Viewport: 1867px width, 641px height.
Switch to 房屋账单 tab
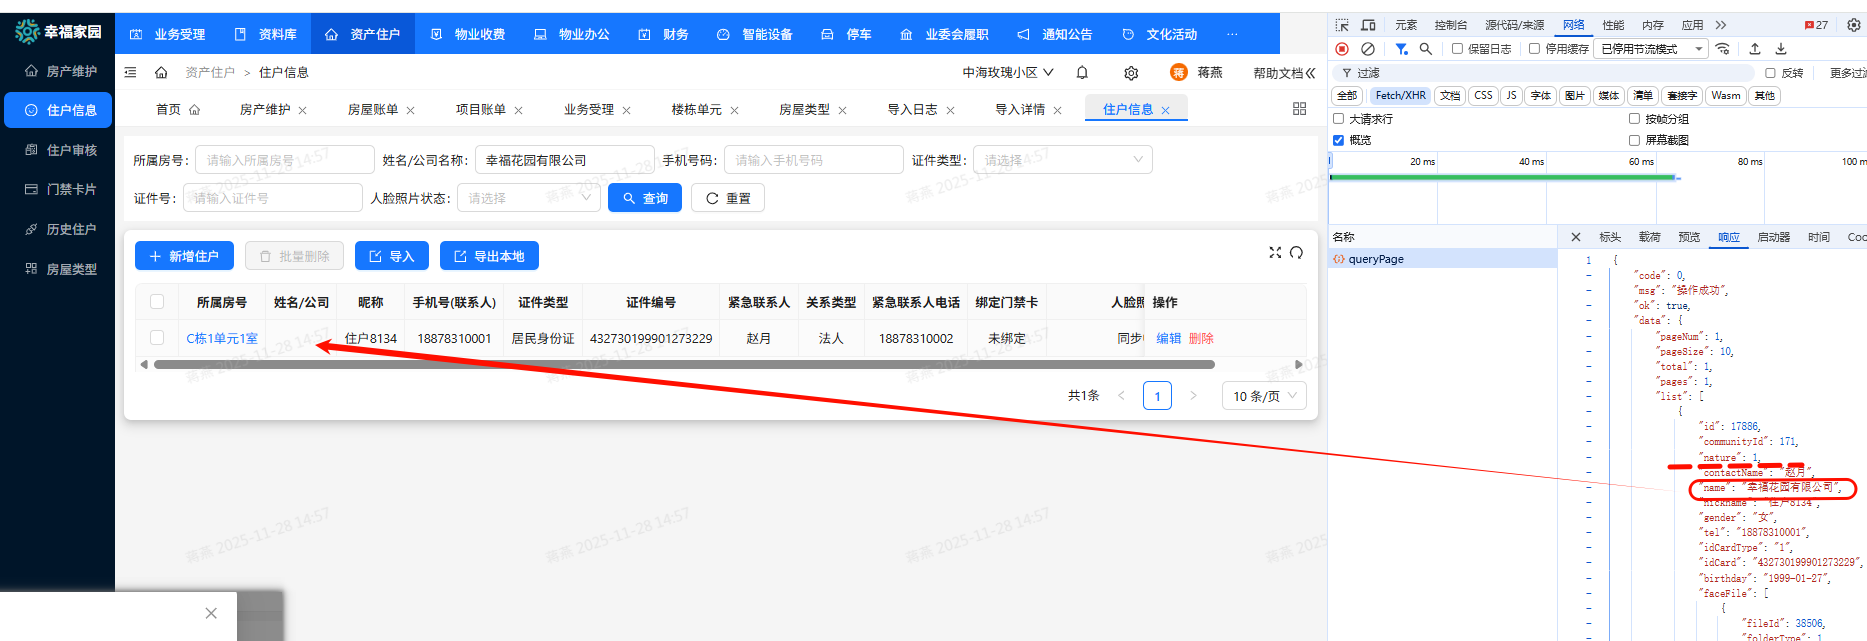click(x=373, y=110)
